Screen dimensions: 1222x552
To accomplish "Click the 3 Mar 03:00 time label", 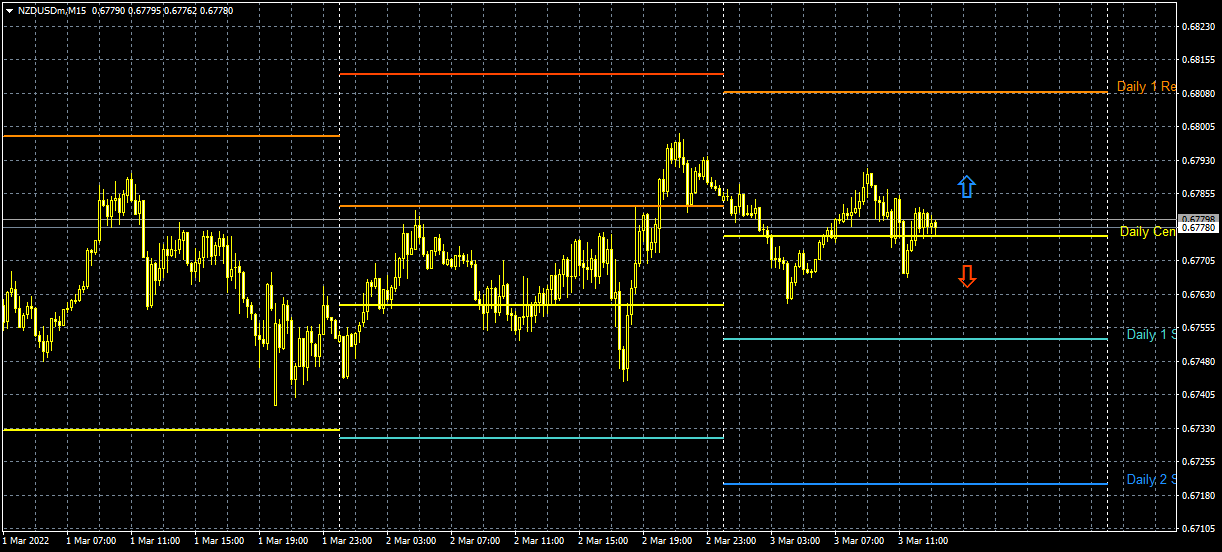I will (795, 541).
